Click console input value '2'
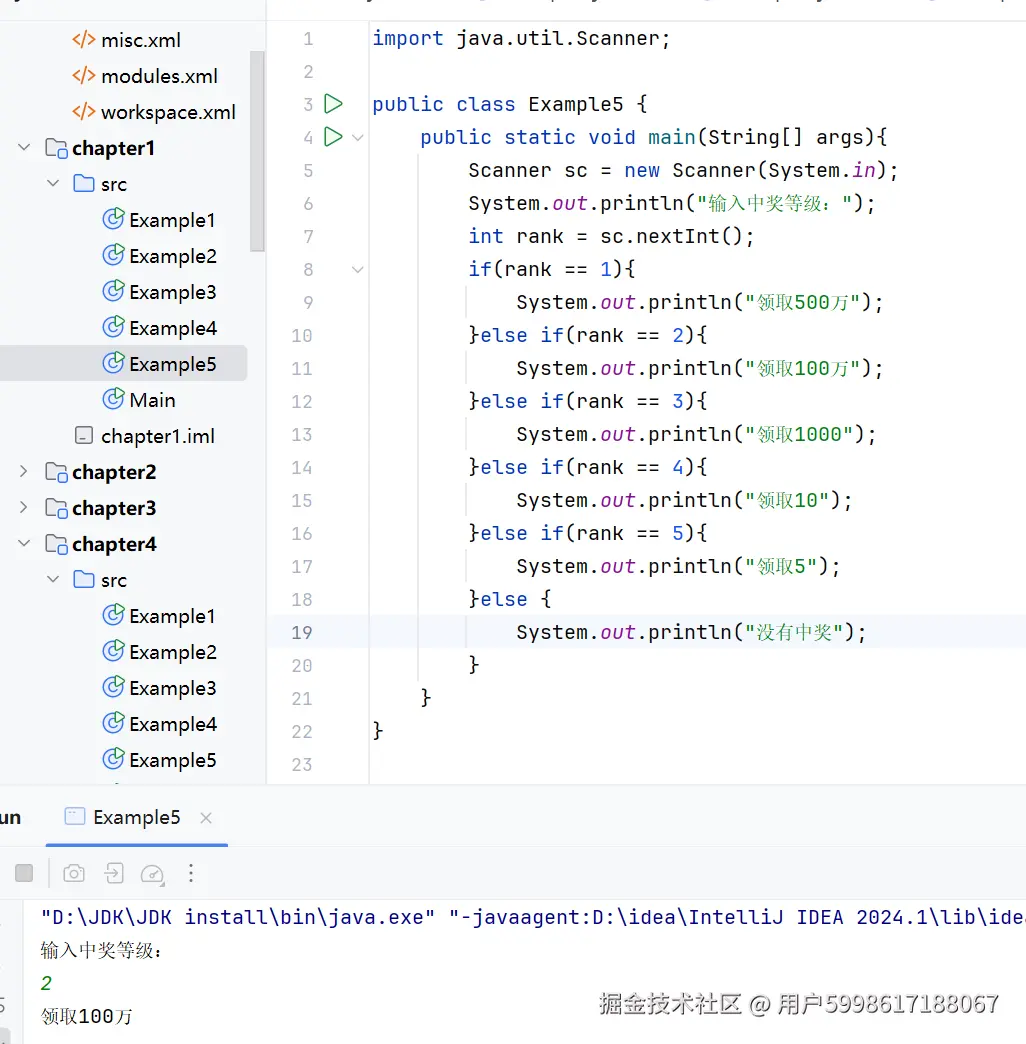 click(x=46, y=983)
